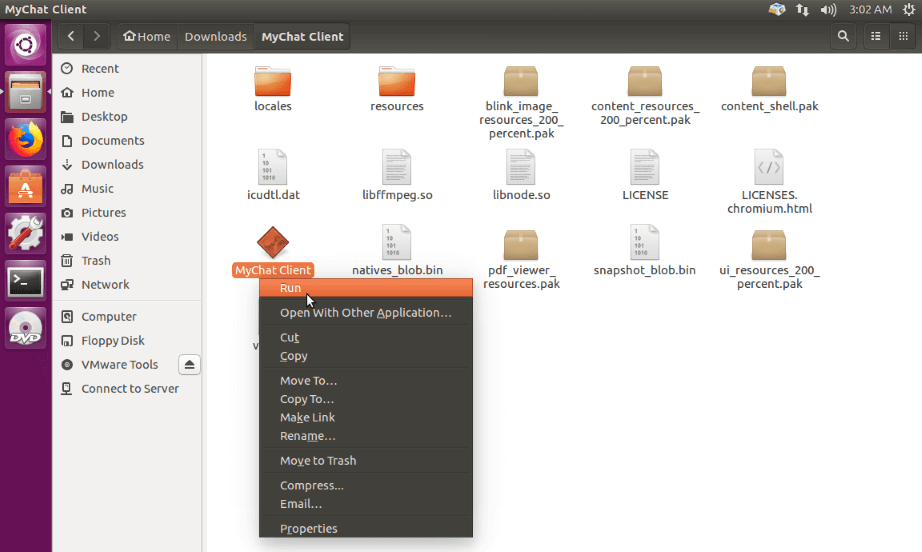Open the network connections indicator menu
Screen dimensions: 922x552
click(803, 10)
